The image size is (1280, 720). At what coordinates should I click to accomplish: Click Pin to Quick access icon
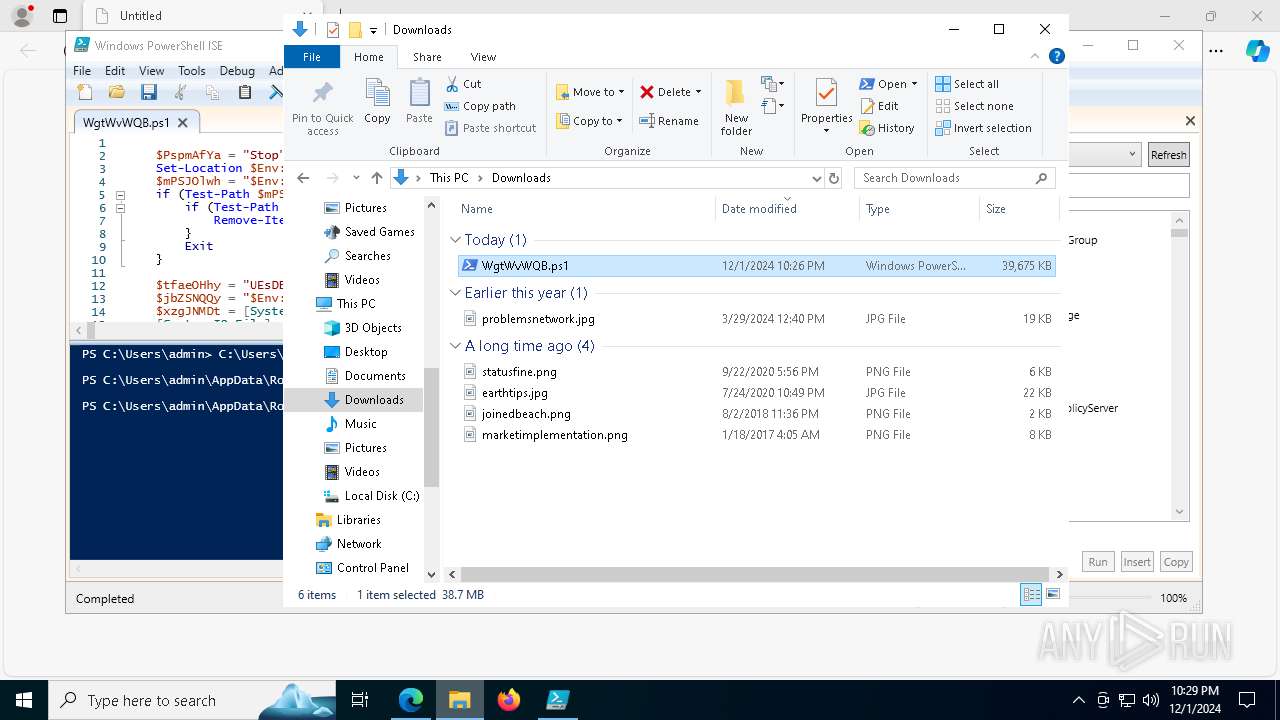click(322, 107)
